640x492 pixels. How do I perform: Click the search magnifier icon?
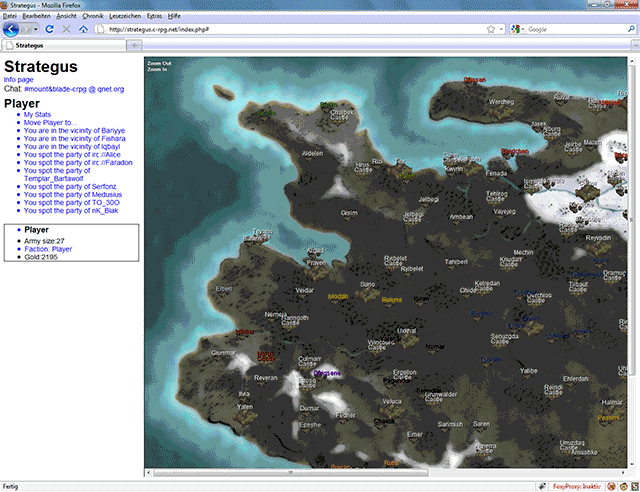click(631, 29)
